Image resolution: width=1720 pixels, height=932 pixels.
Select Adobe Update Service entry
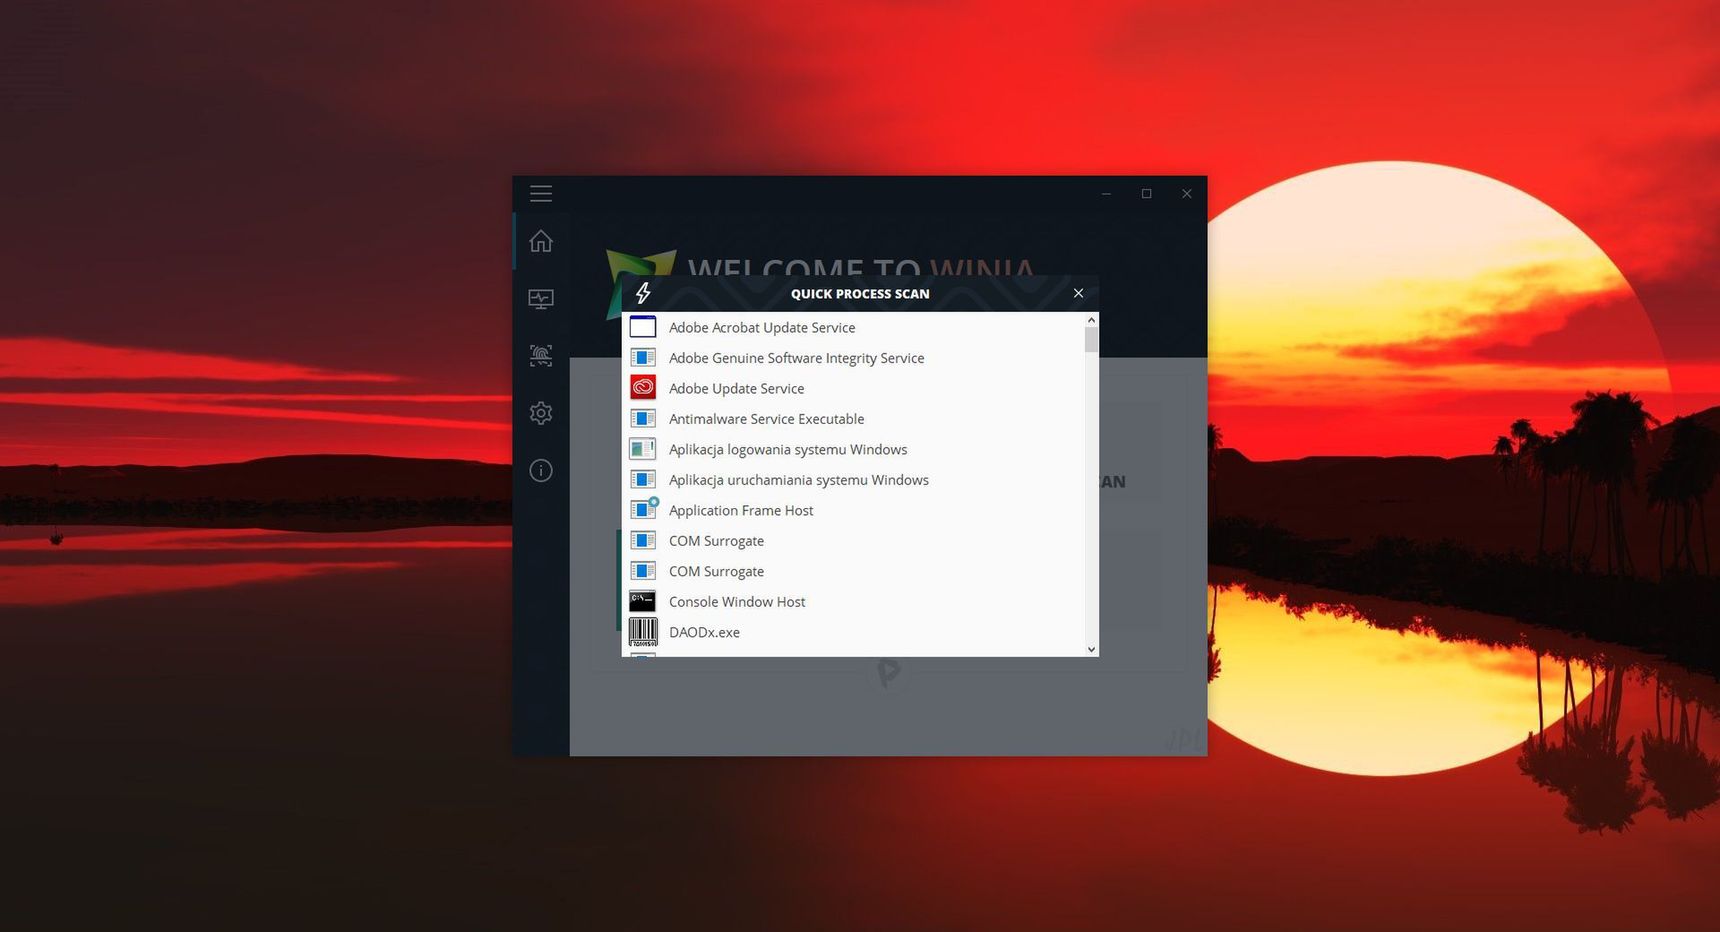853,388
